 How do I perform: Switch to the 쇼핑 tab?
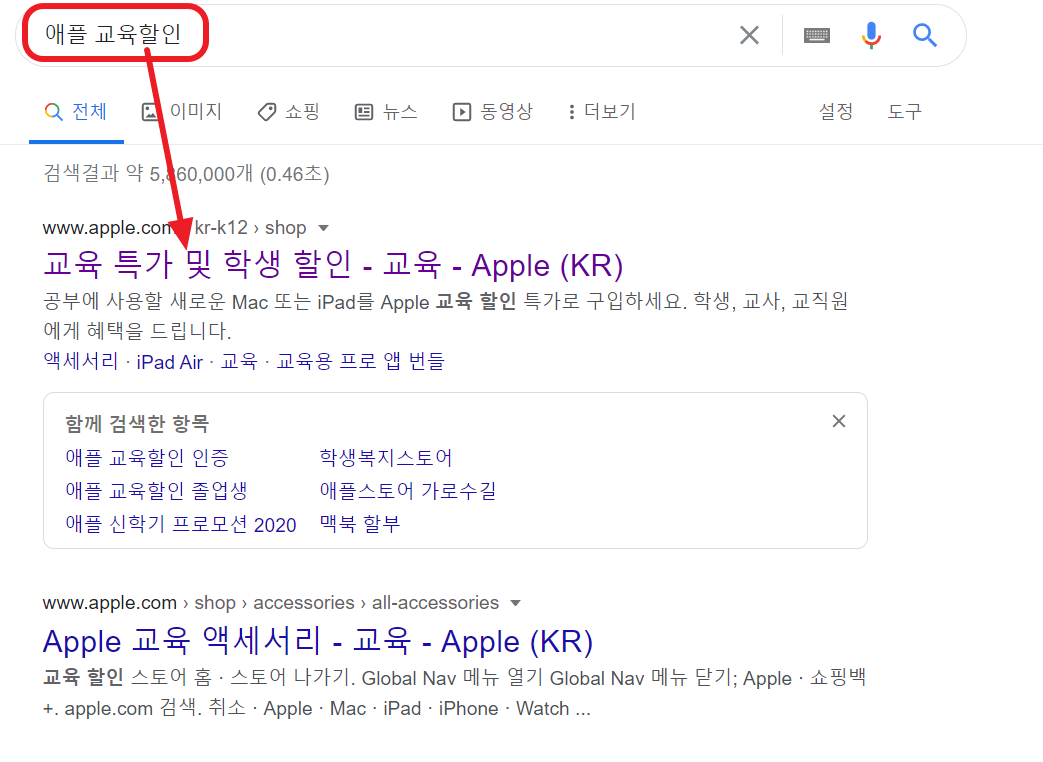point(289,112)
